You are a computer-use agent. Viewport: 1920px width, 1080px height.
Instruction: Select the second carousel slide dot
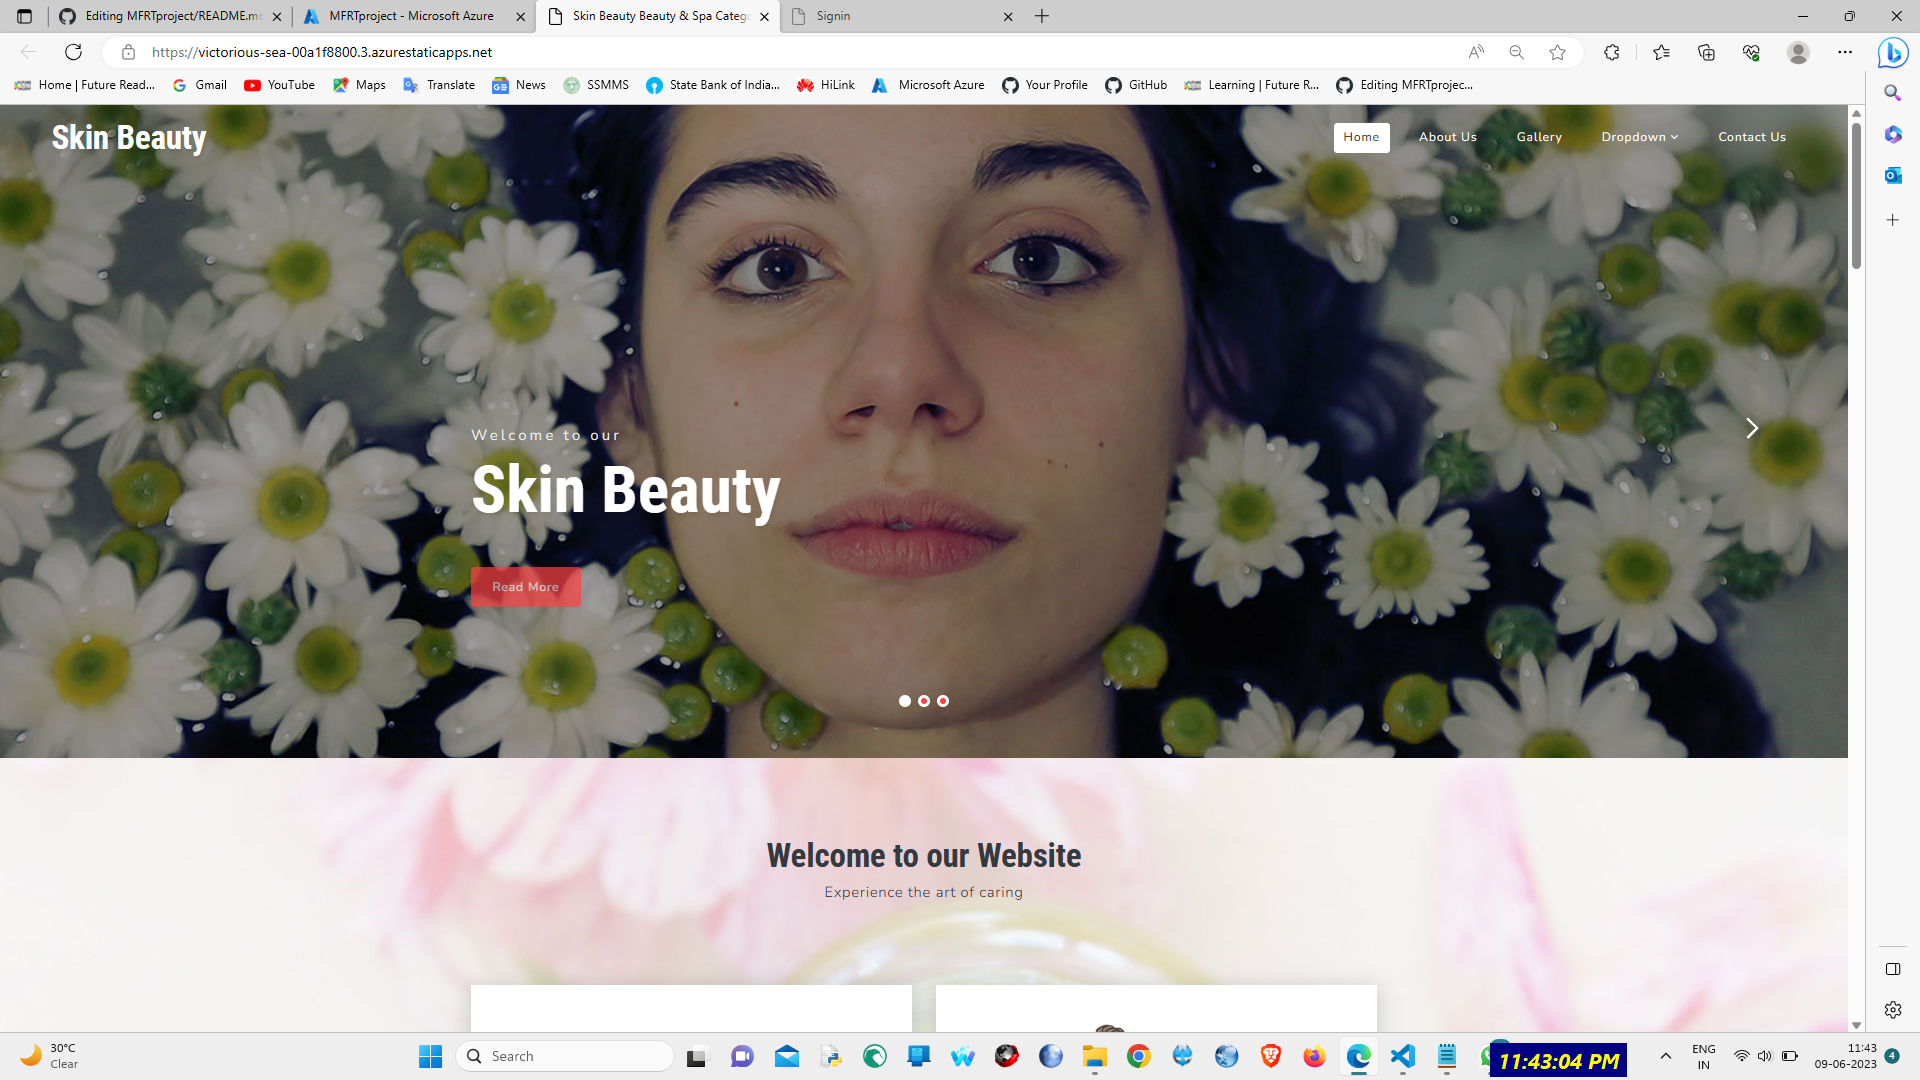(924, 701)
